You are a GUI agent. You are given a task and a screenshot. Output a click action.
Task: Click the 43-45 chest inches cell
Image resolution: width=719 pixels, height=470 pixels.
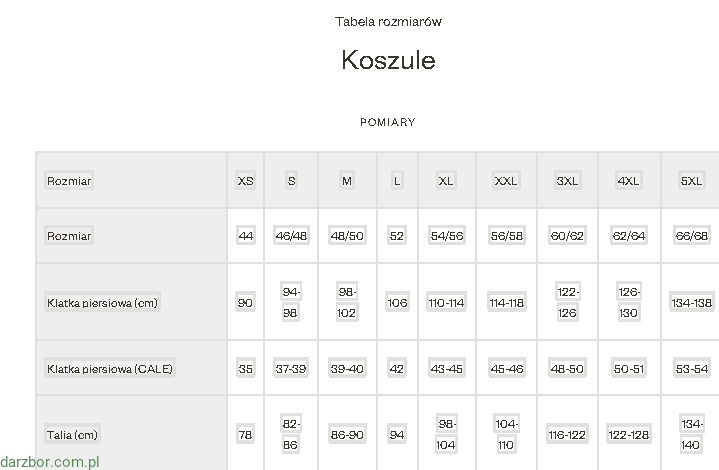coord(447,369)
